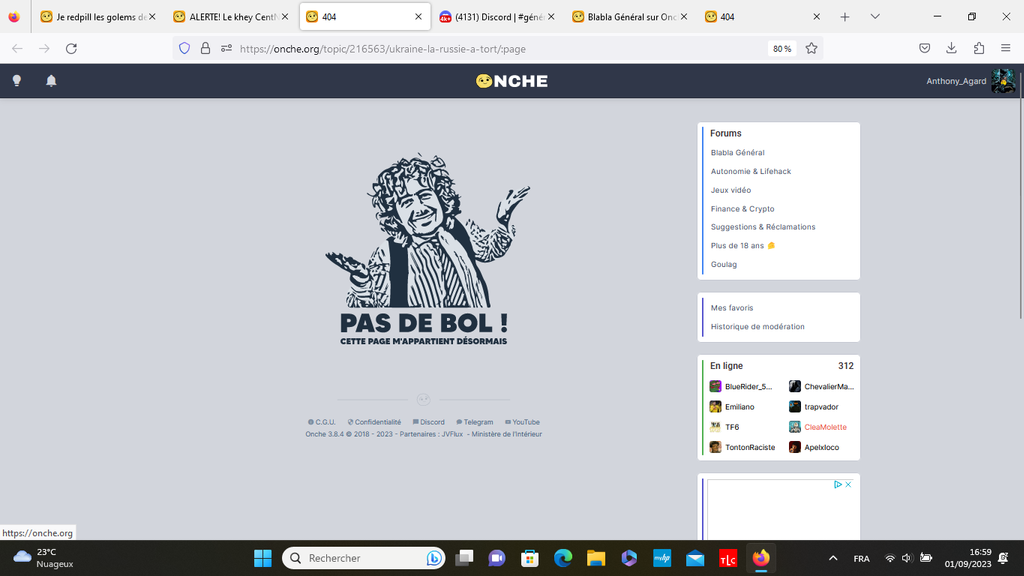
Task: Go to Finance & Crypto forum
Action: (x=742, y=209)
